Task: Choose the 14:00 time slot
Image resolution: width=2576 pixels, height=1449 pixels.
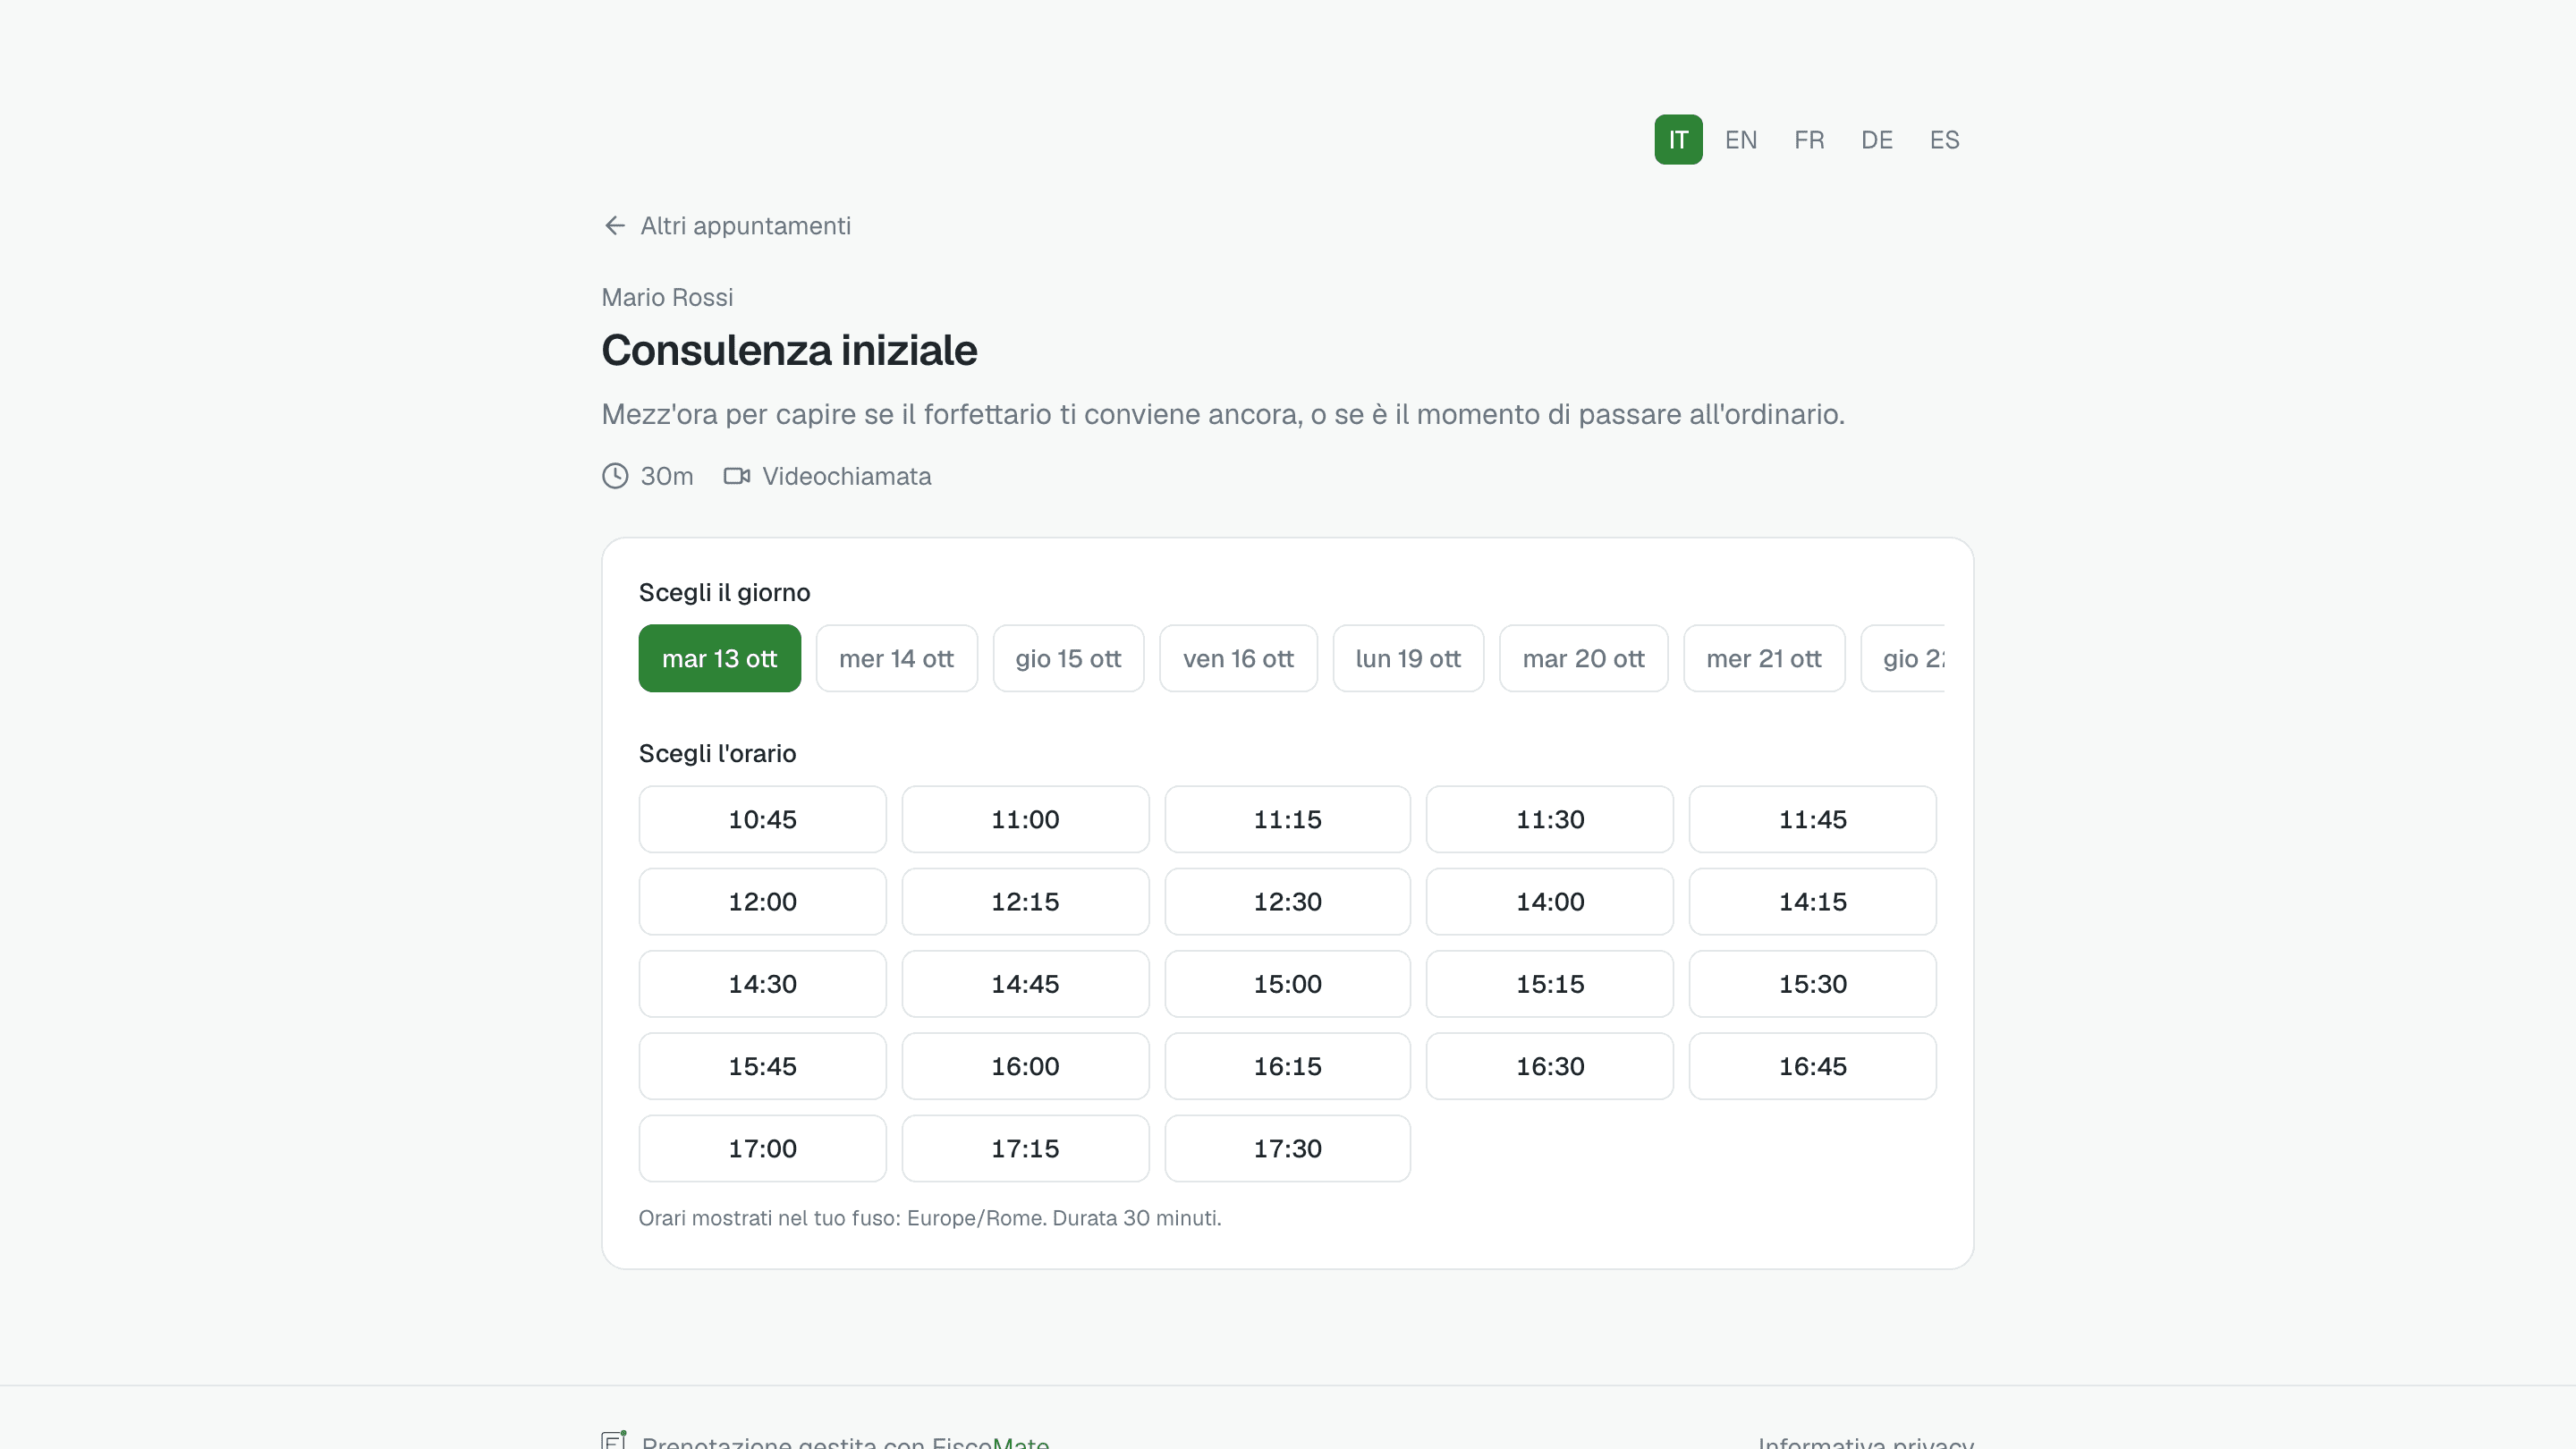Action: click(x=1550, y=902)
